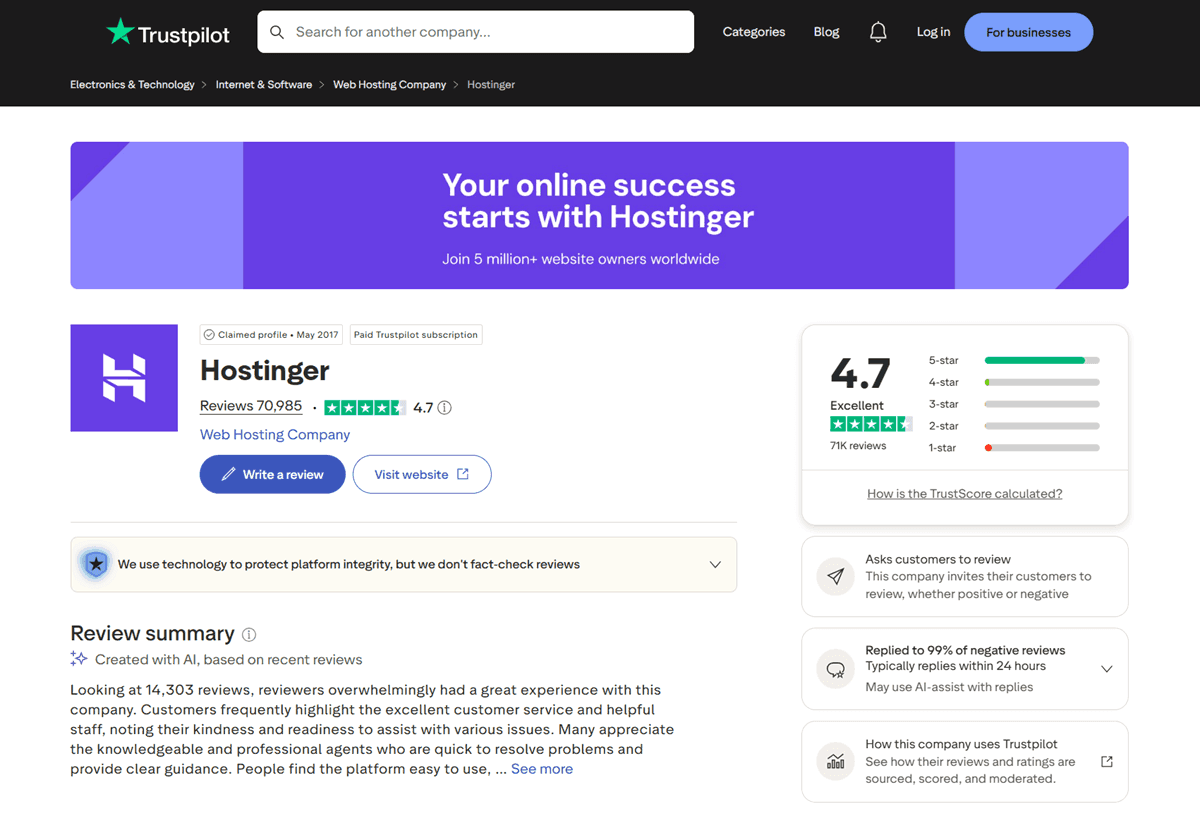This screenshot has height=820, width=1200.
Task: Click the Hostinger logo thumbnail
Action: (124, 378)
